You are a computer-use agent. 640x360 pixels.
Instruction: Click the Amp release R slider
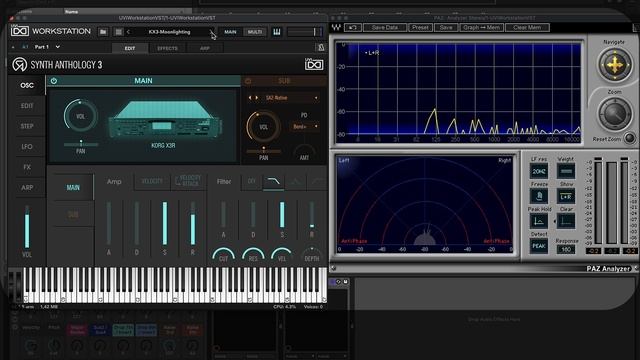(x=193, y=223)
